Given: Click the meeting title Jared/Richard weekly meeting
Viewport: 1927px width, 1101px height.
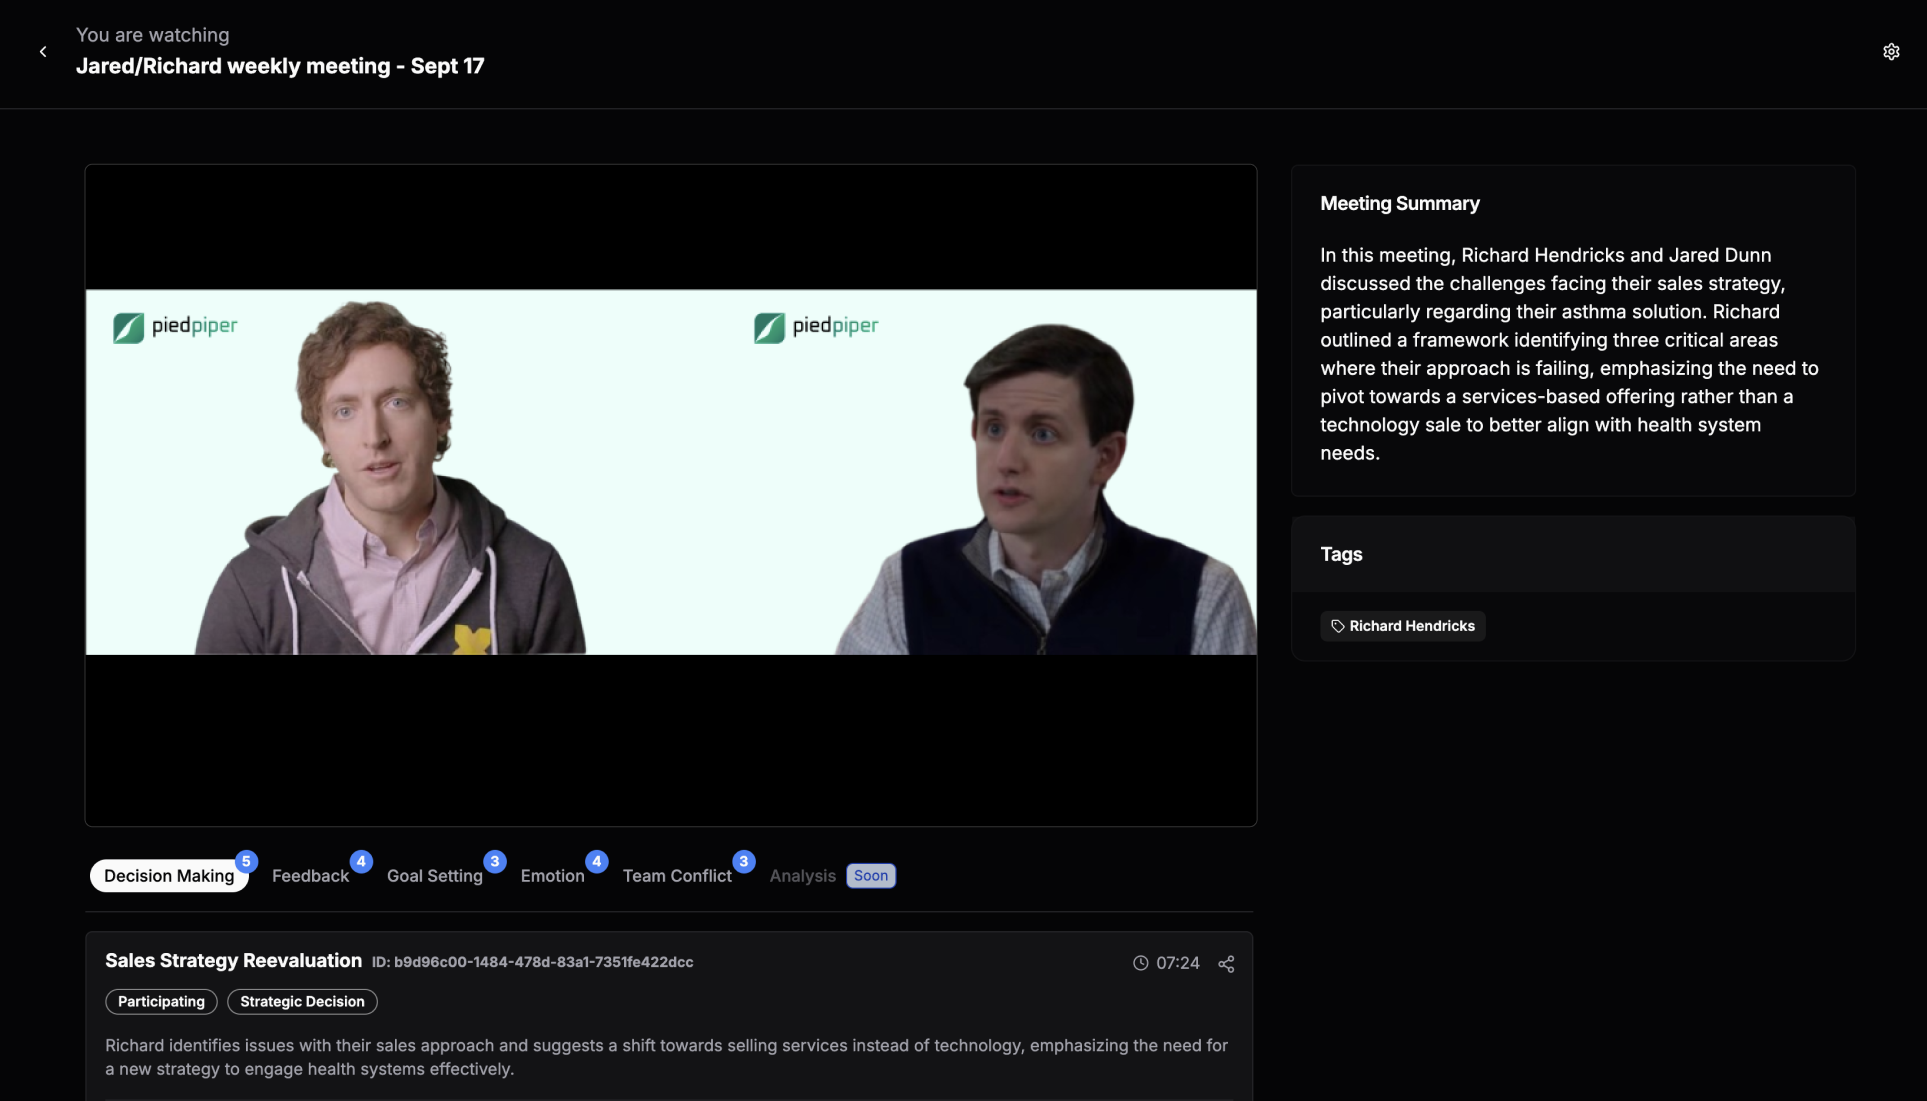Looking at the screenshot, I should (280, 66).
